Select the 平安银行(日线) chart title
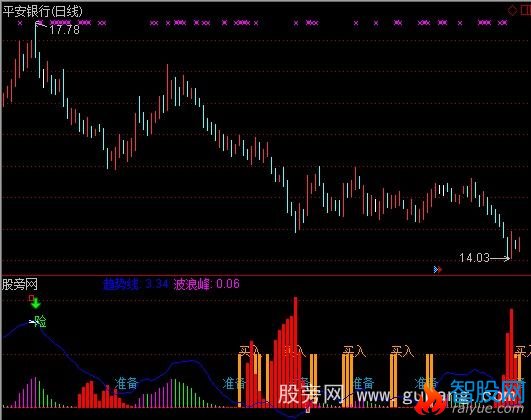The height and width of the screenshot is (420, 531). (43, 11)
